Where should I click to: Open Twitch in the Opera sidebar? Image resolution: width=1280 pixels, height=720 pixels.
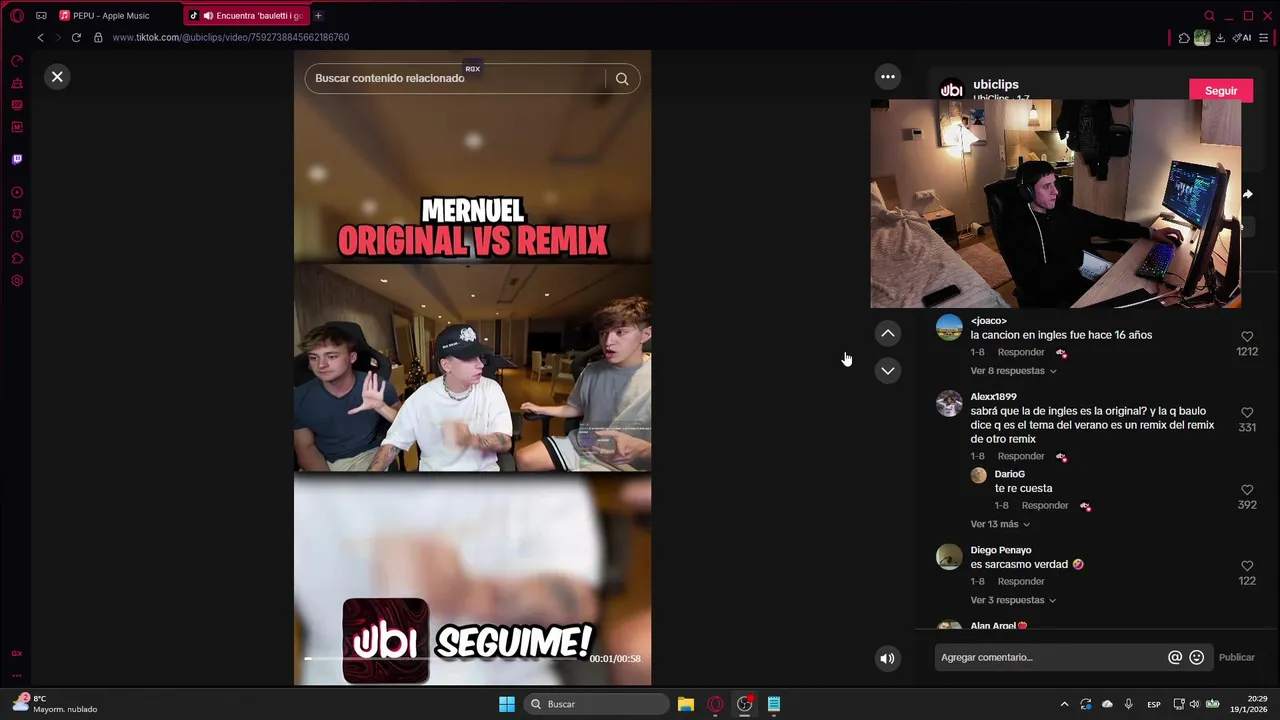(17, 159)
